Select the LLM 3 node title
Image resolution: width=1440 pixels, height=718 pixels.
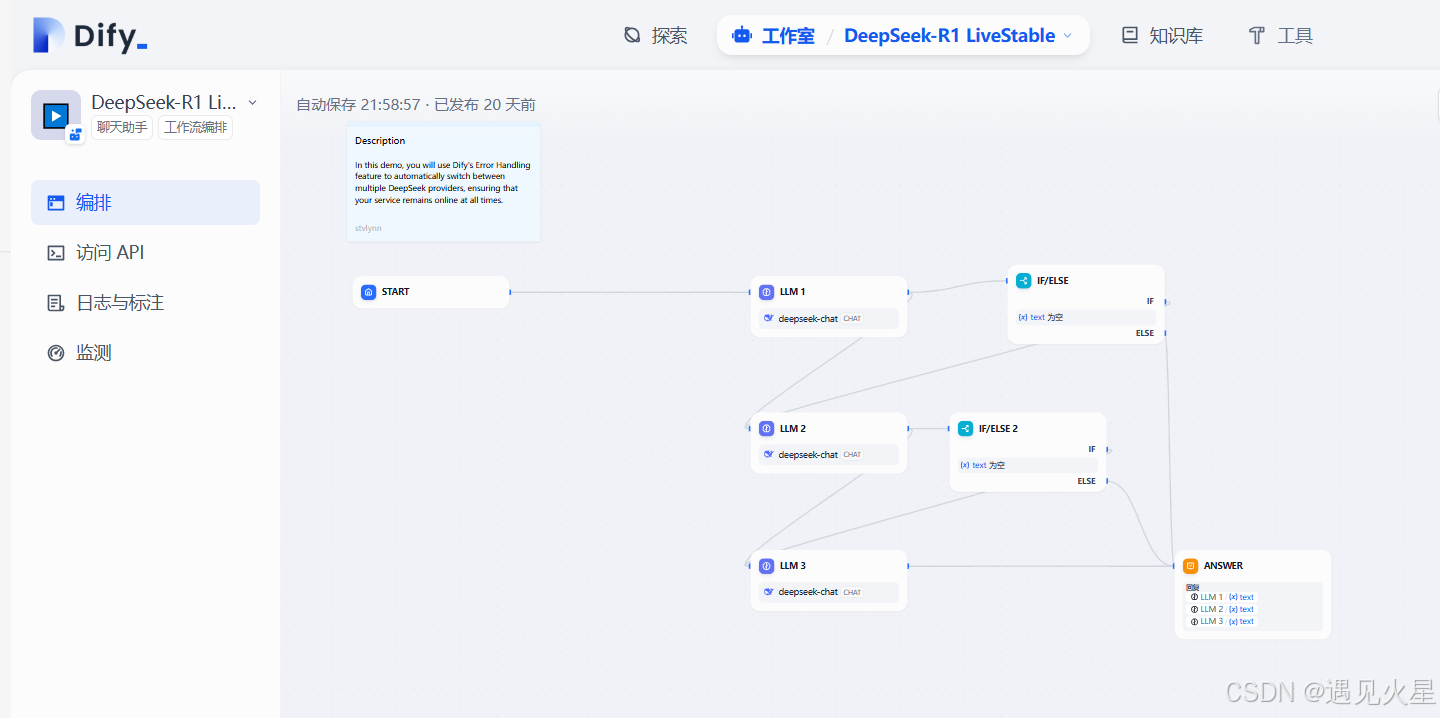click(x=793, y=566)
